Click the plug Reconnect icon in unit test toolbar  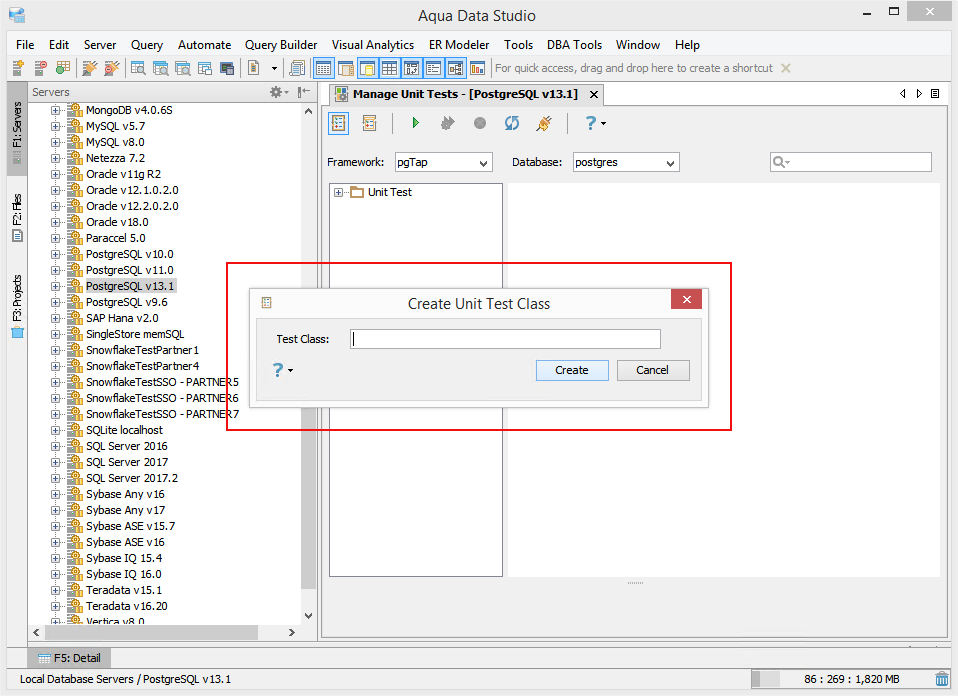tap(543, 123)
